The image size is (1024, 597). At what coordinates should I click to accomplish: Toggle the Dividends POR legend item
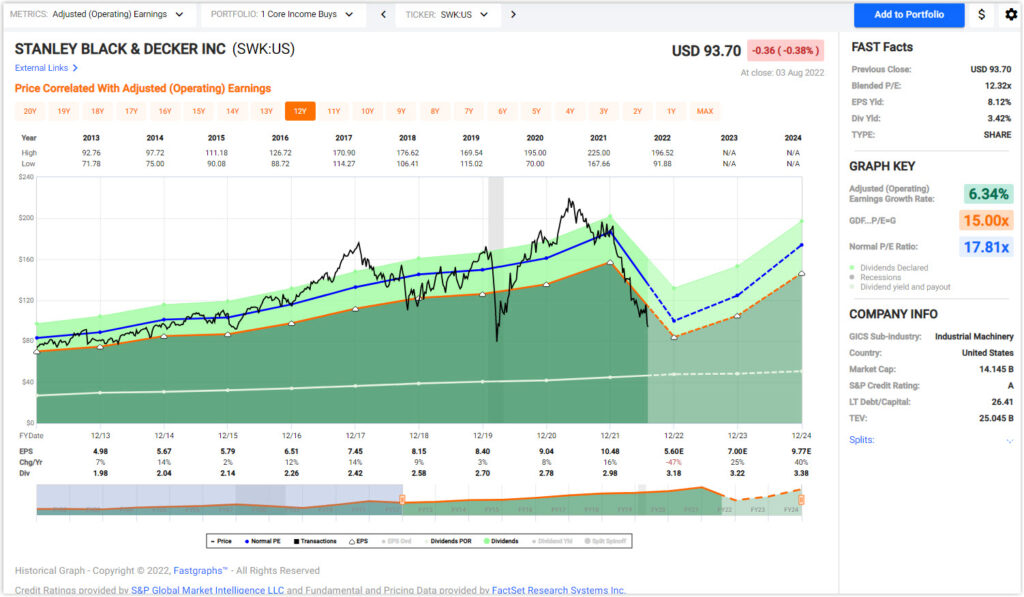click(x=448, y=541)
